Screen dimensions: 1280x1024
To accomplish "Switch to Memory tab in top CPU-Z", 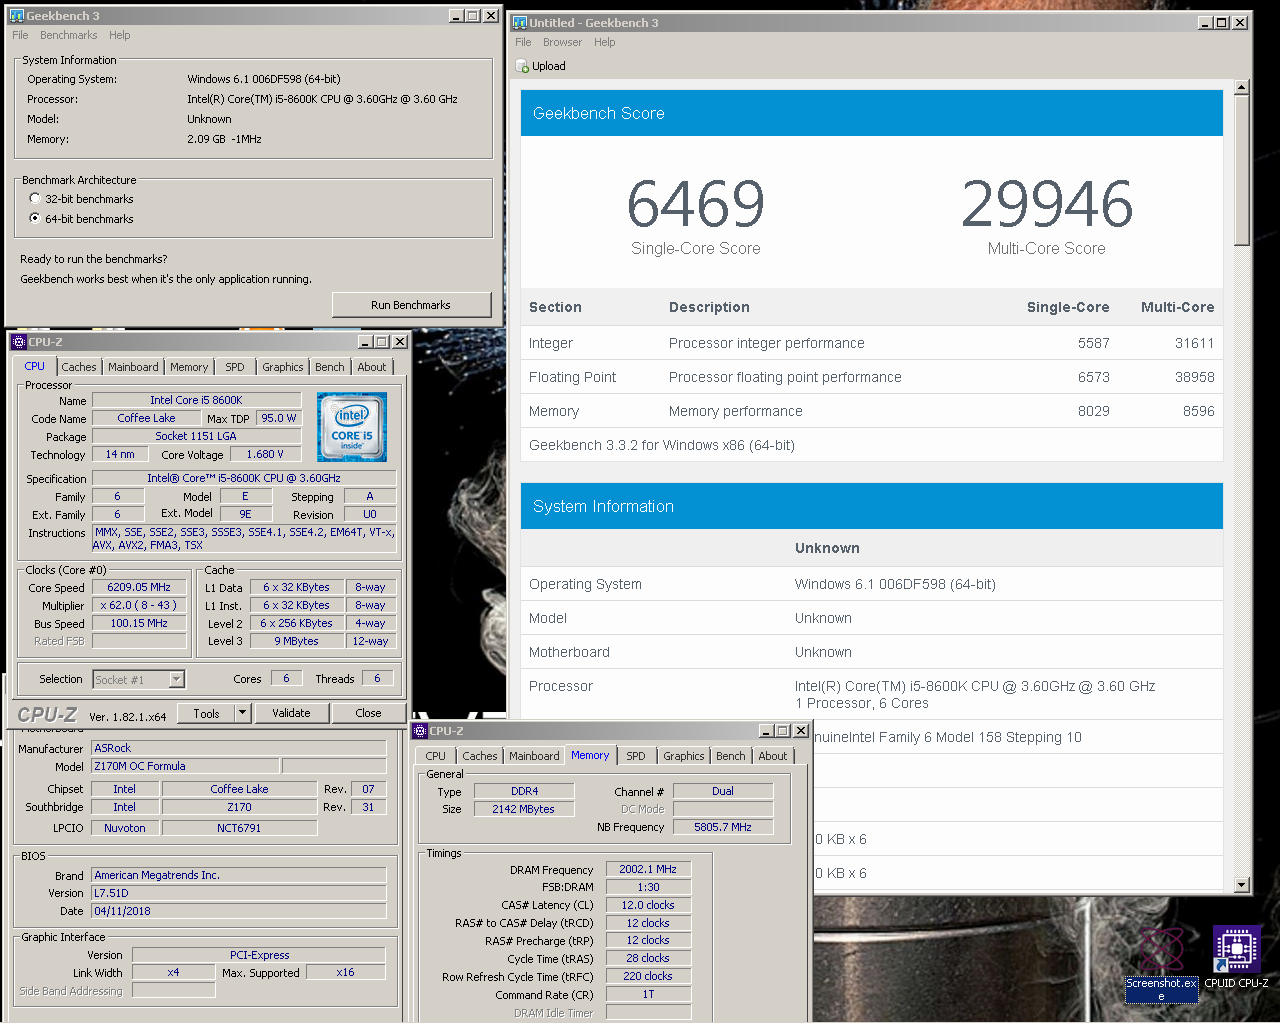I will pyautogui.click(x=189, y=367).
